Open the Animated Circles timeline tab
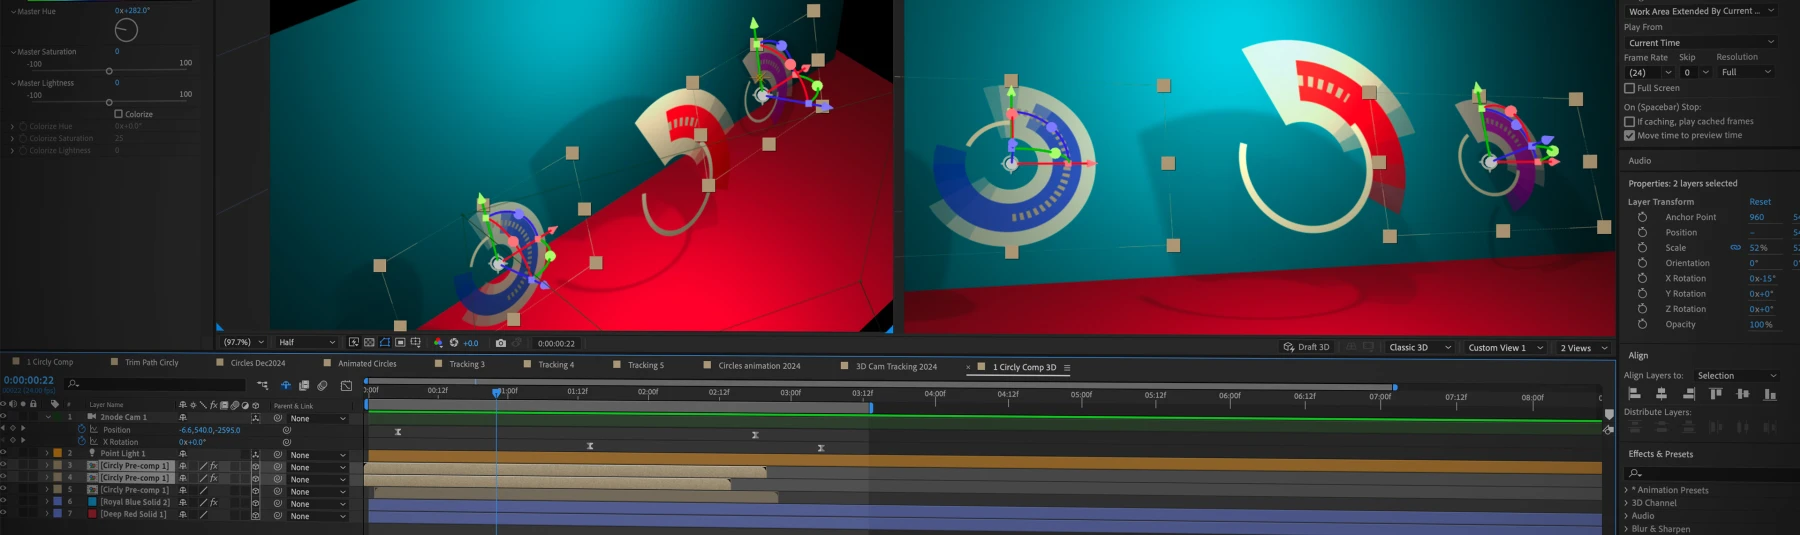Image resolution: width=1800 pixels, height=535 pixels. (x=367, y=364)
